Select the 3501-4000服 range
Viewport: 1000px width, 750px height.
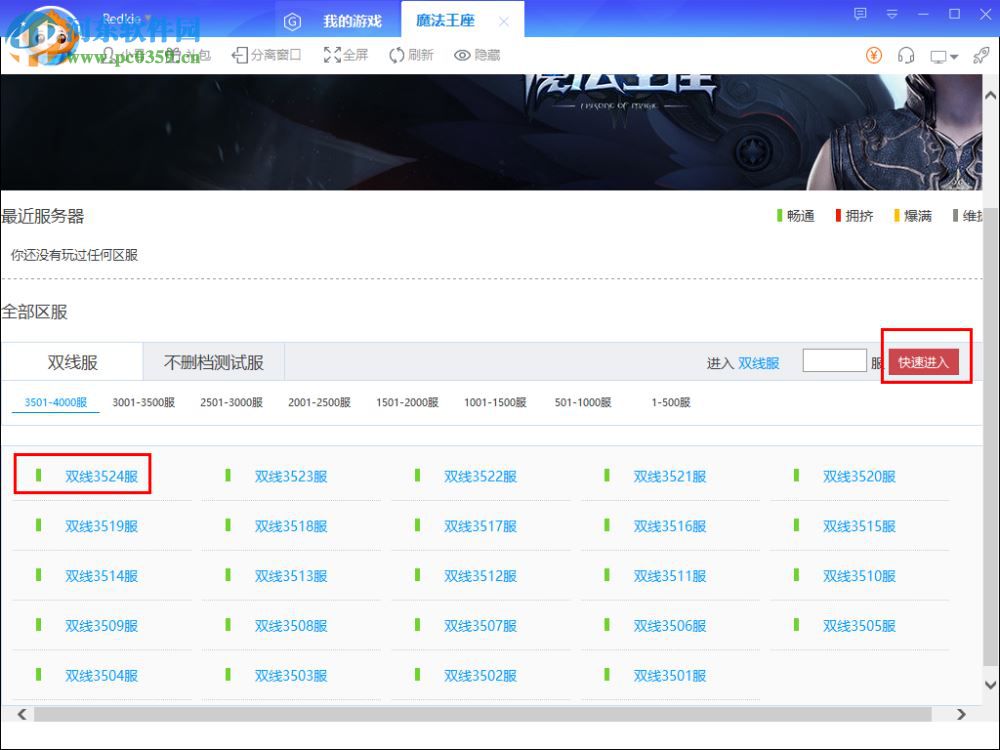55,402
